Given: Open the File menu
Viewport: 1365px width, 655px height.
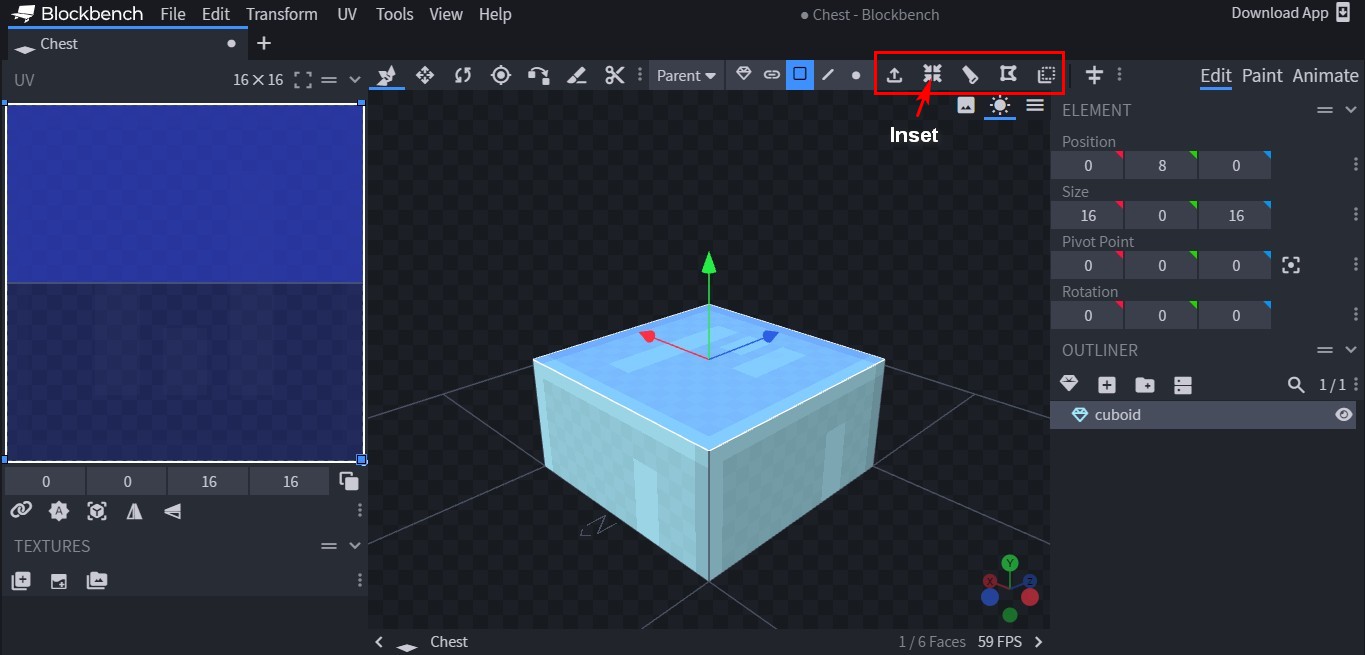Looking at the screenshot, I should (173, 14).
